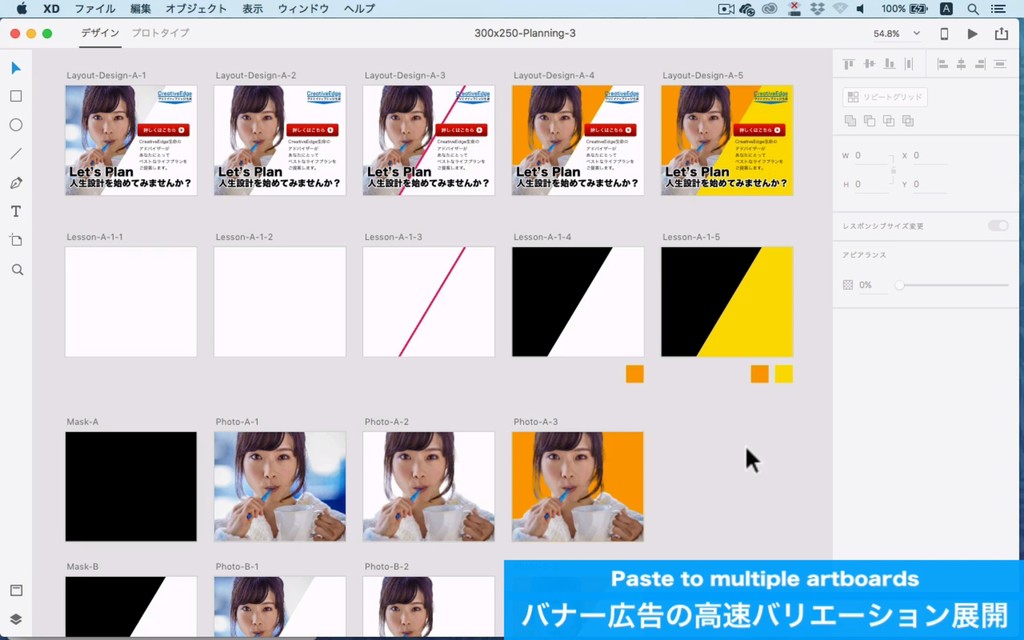The width and height of the screenshot is (1024, 640).
Task: Align selection to top edges
Action: 849,64
